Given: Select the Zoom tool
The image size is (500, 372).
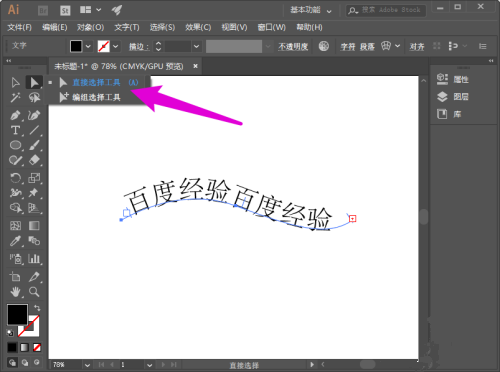Looking at the screenshot, I should click(x=34, y=292).
